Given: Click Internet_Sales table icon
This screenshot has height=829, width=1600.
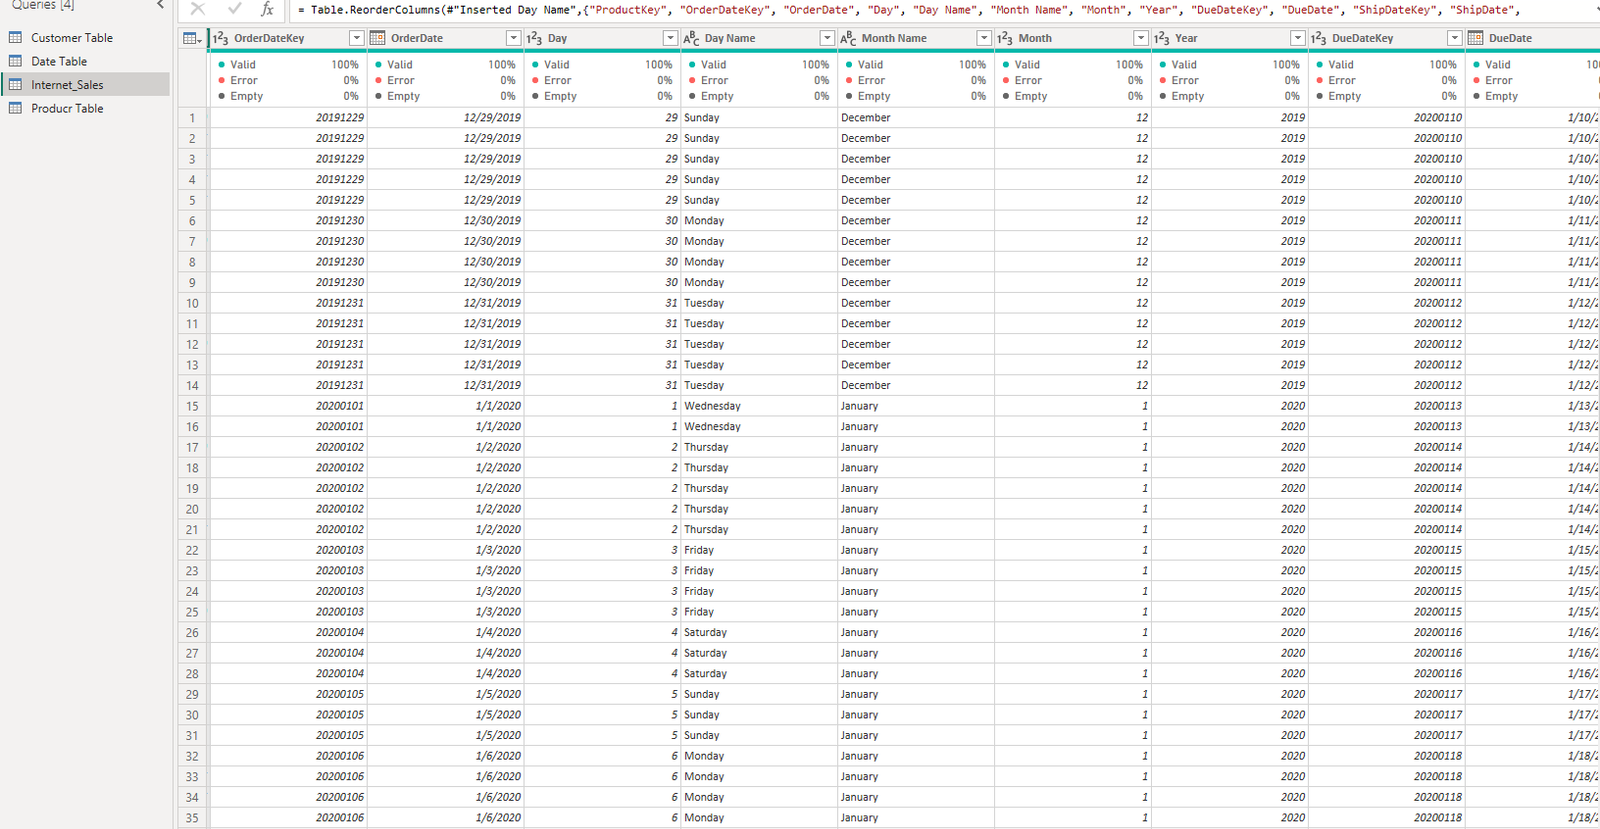Looking at the screenshot, I should pyautogui.click(x=15, y=85).
